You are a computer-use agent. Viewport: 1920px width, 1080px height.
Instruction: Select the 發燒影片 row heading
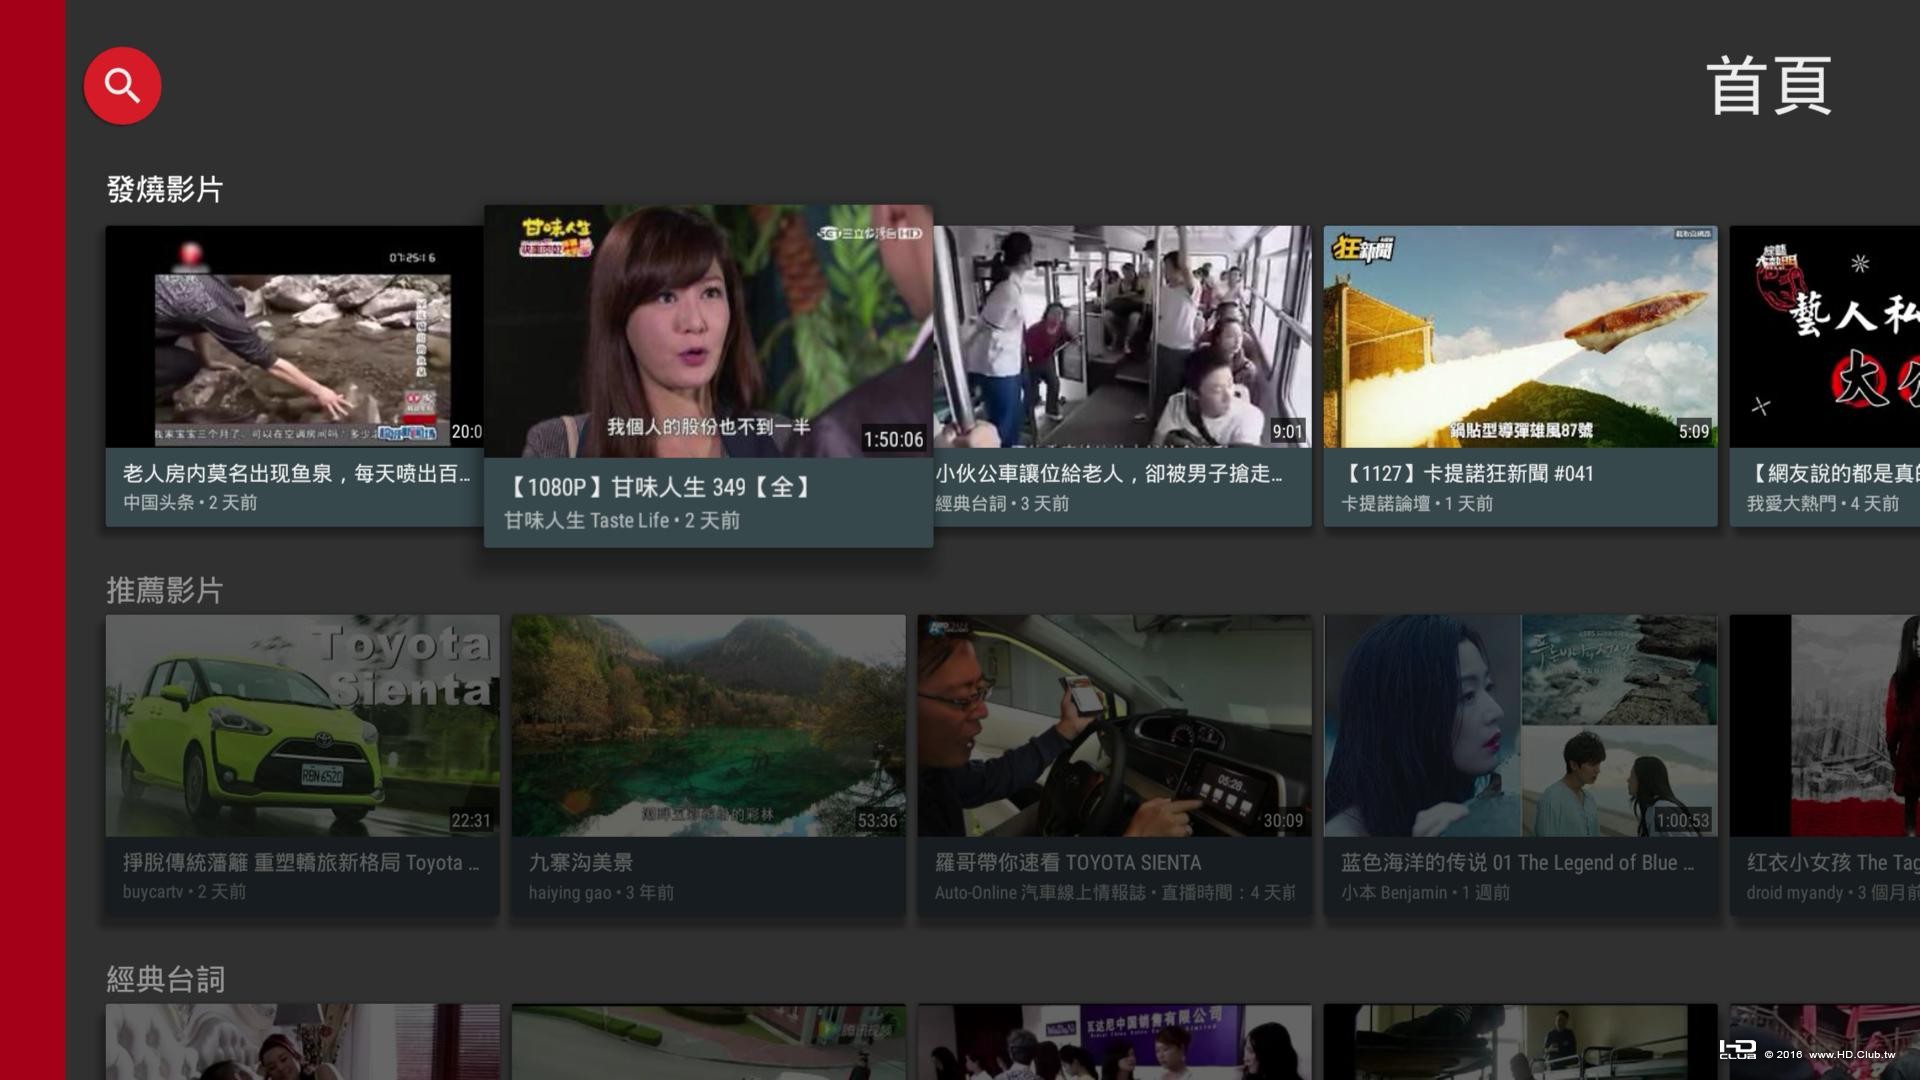(x=165, y=189)
